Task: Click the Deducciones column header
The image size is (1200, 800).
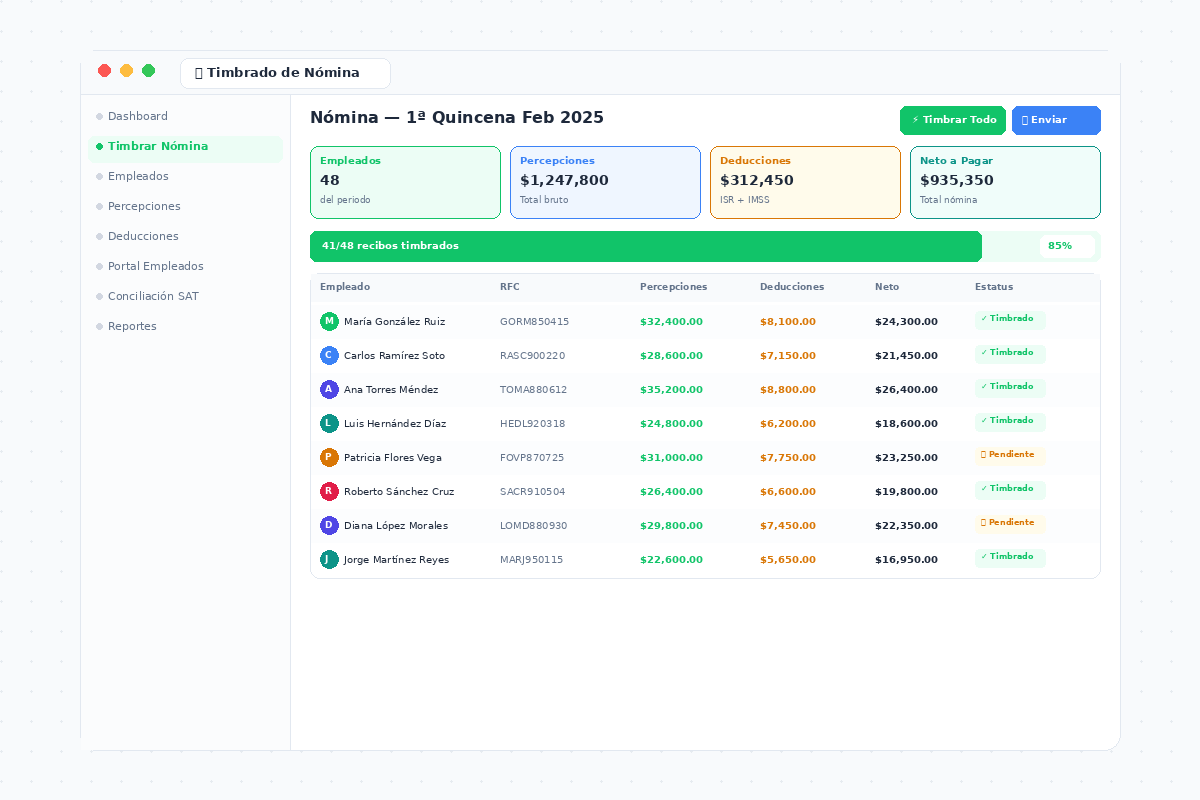Action: [792, 287]
